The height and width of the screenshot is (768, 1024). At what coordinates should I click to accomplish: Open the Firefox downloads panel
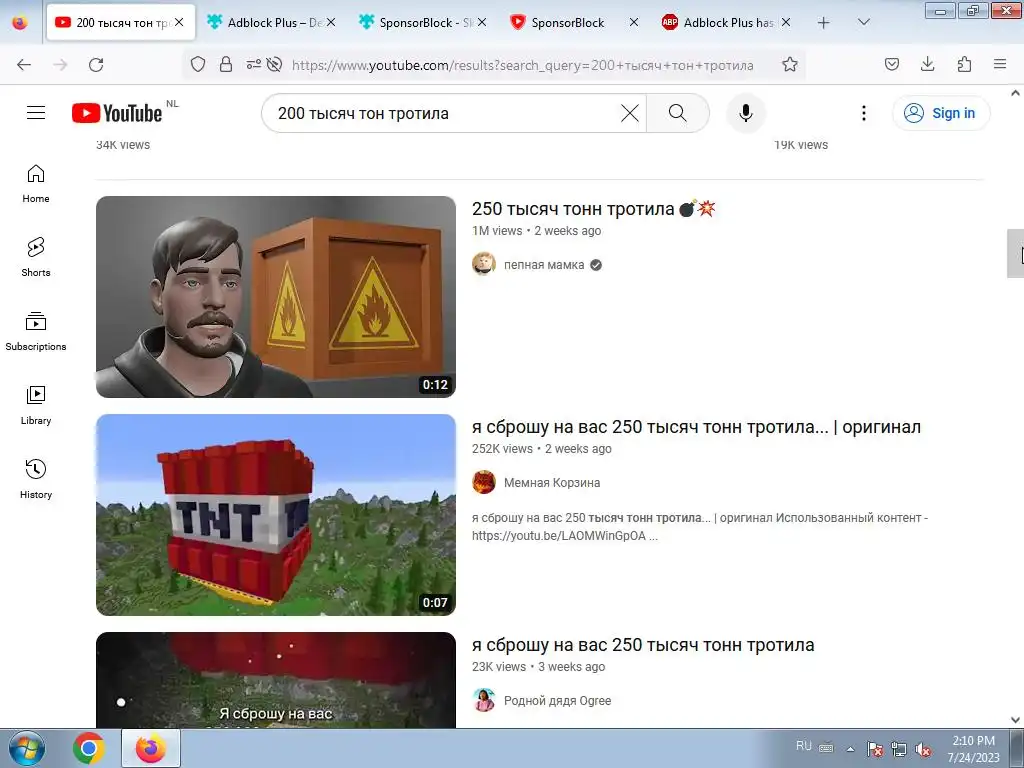tap(927, 64)
